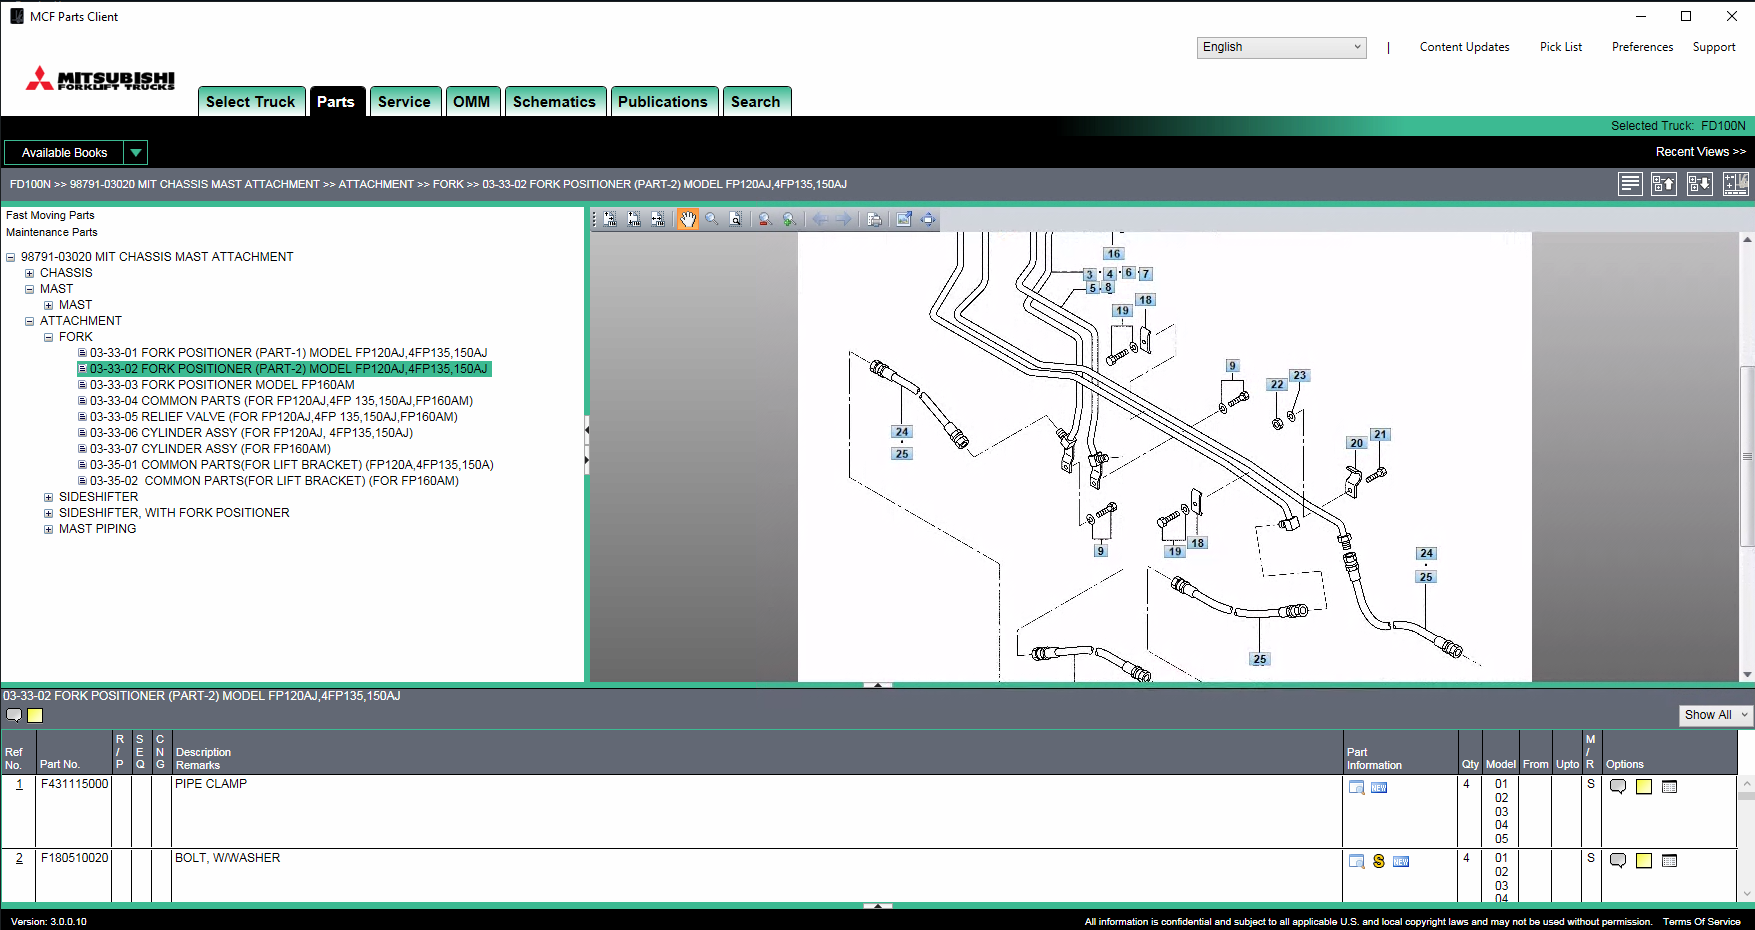
Task: Open Fast Moving Parts entry
Action: click(x=50, y=215)
